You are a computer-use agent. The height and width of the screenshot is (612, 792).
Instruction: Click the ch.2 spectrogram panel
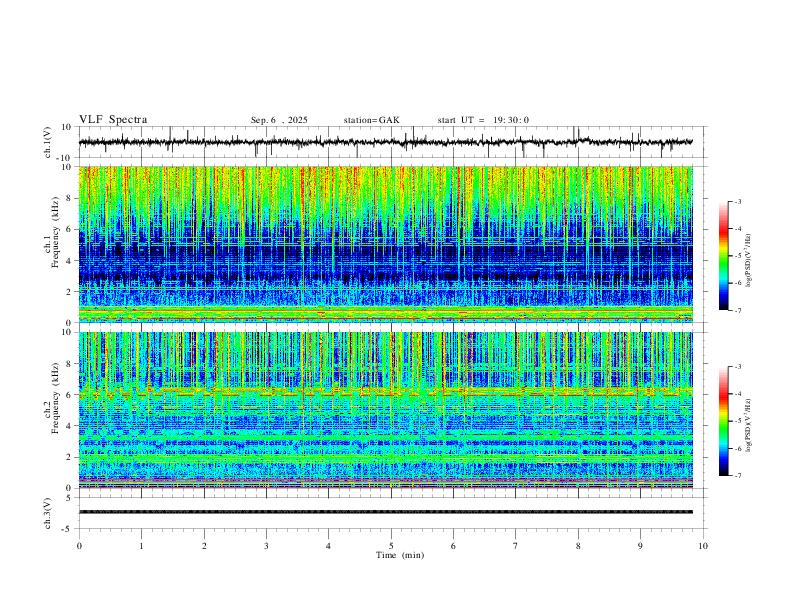[x=386, y=410]
